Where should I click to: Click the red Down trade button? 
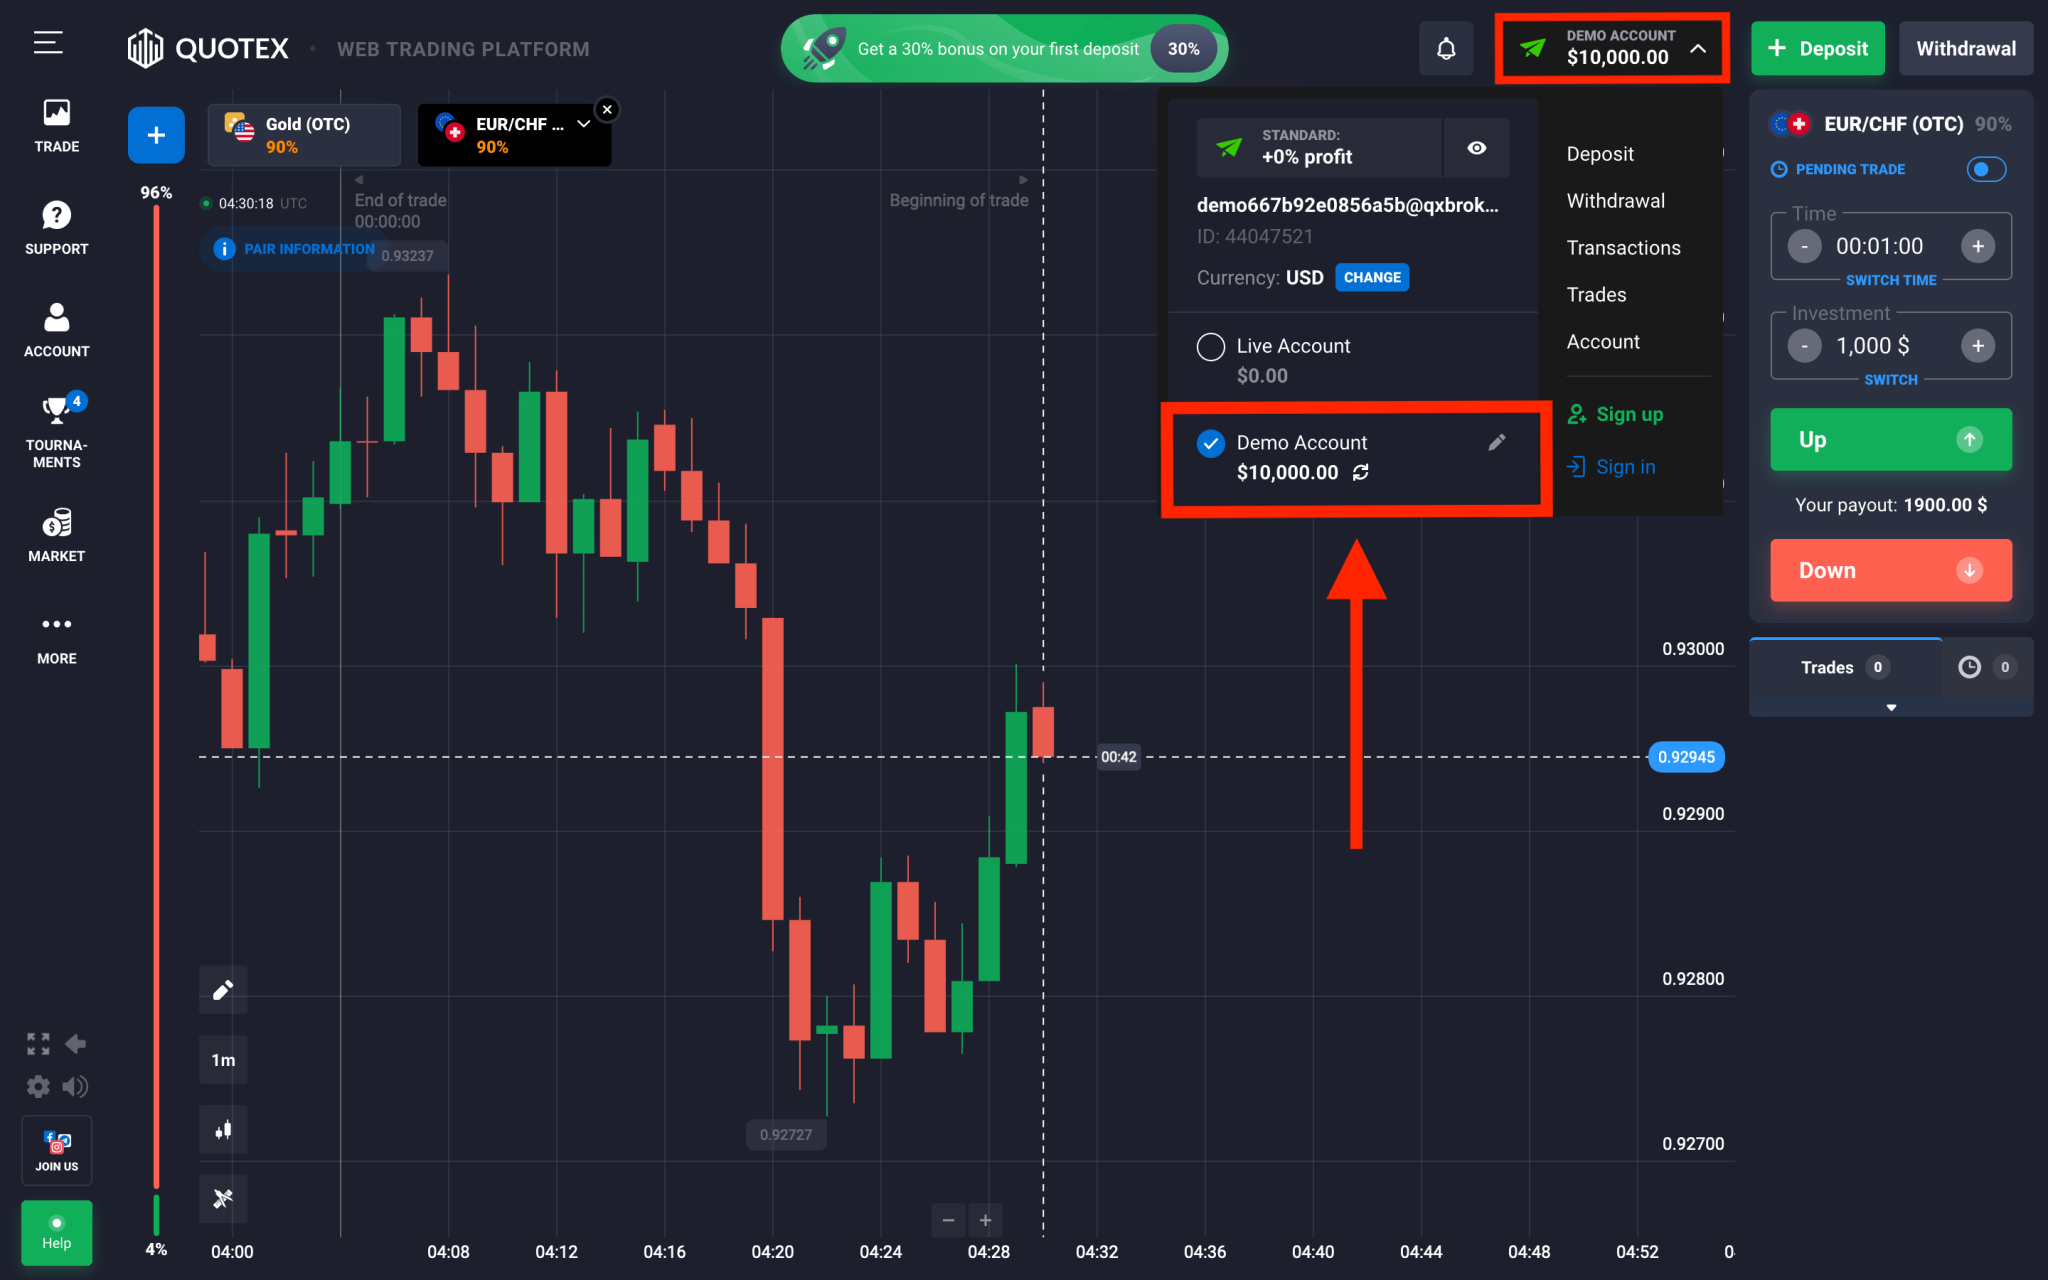click(x=1891, y=570)
